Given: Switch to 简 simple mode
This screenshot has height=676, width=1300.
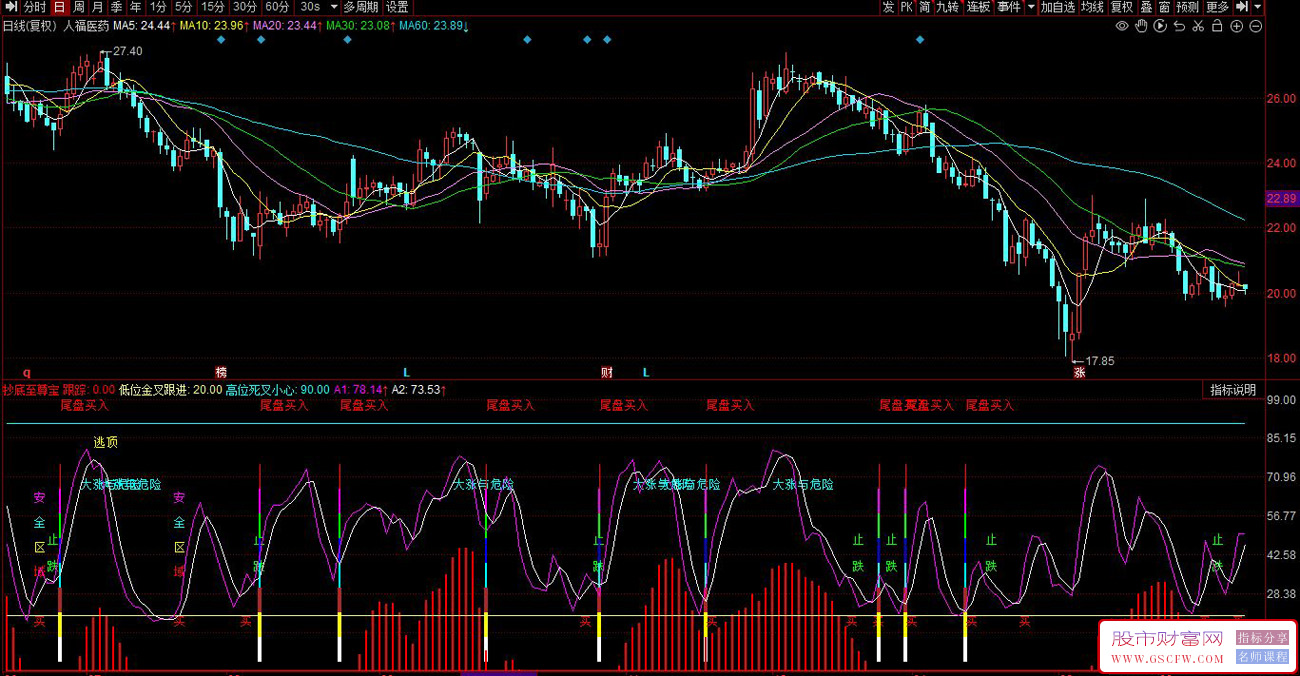Looking at the screenshot, I should pyautogui.click(x=925, y=7).
